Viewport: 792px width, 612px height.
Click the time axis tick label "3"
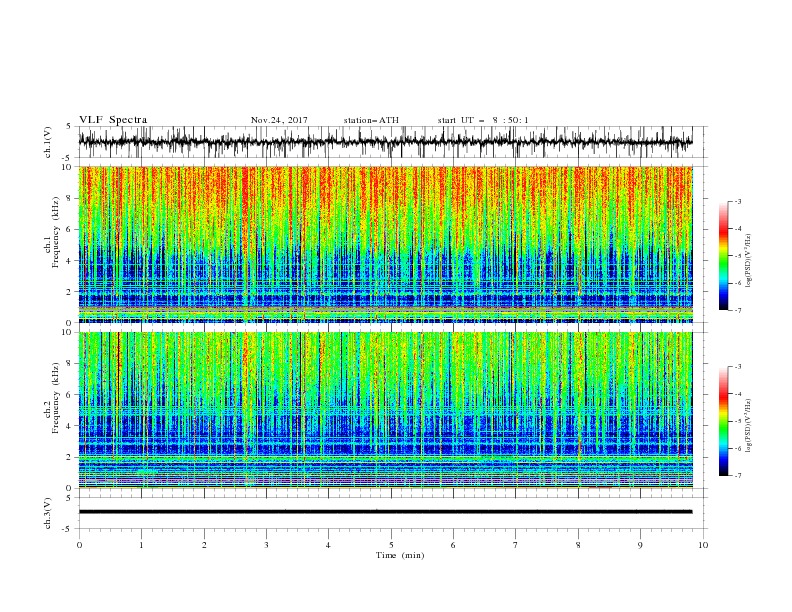click(x=266, y=545)
